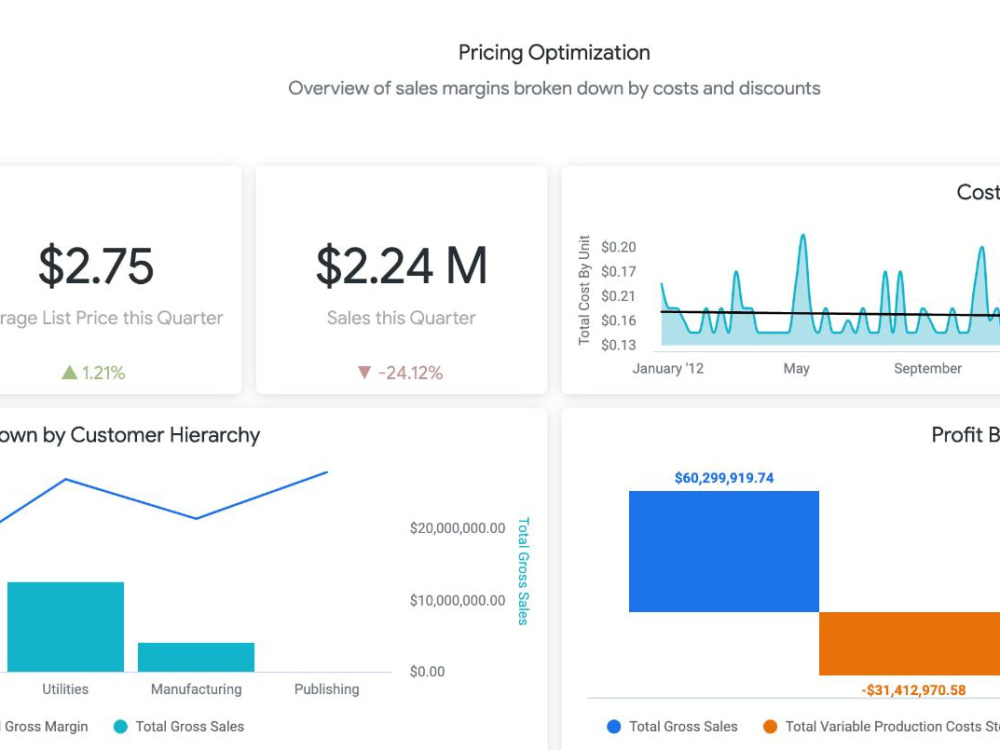Click the blue gross margin line near Manufacturing
Viewport: 1000px width, 750px height.
(196, 518)
